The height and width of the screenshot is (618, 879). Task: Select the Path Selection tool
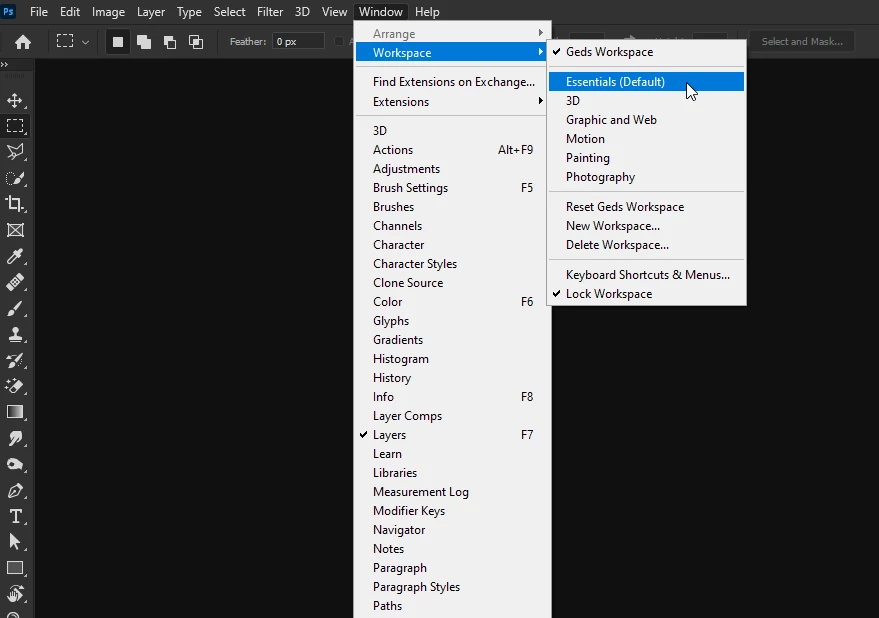click(15, 542)
